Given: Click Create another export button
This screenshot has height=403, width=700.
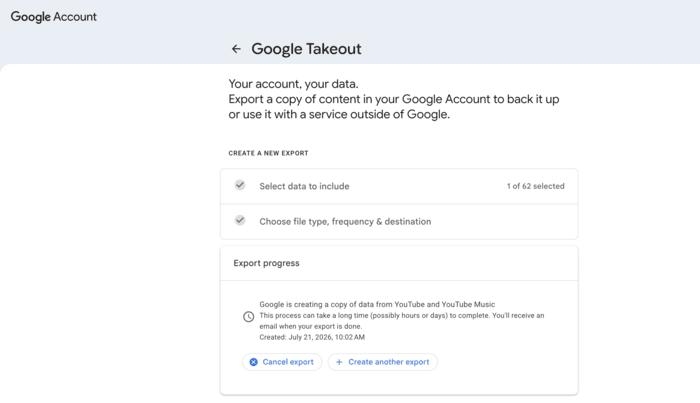Looking at the screenshot, I should coord(383,362).
